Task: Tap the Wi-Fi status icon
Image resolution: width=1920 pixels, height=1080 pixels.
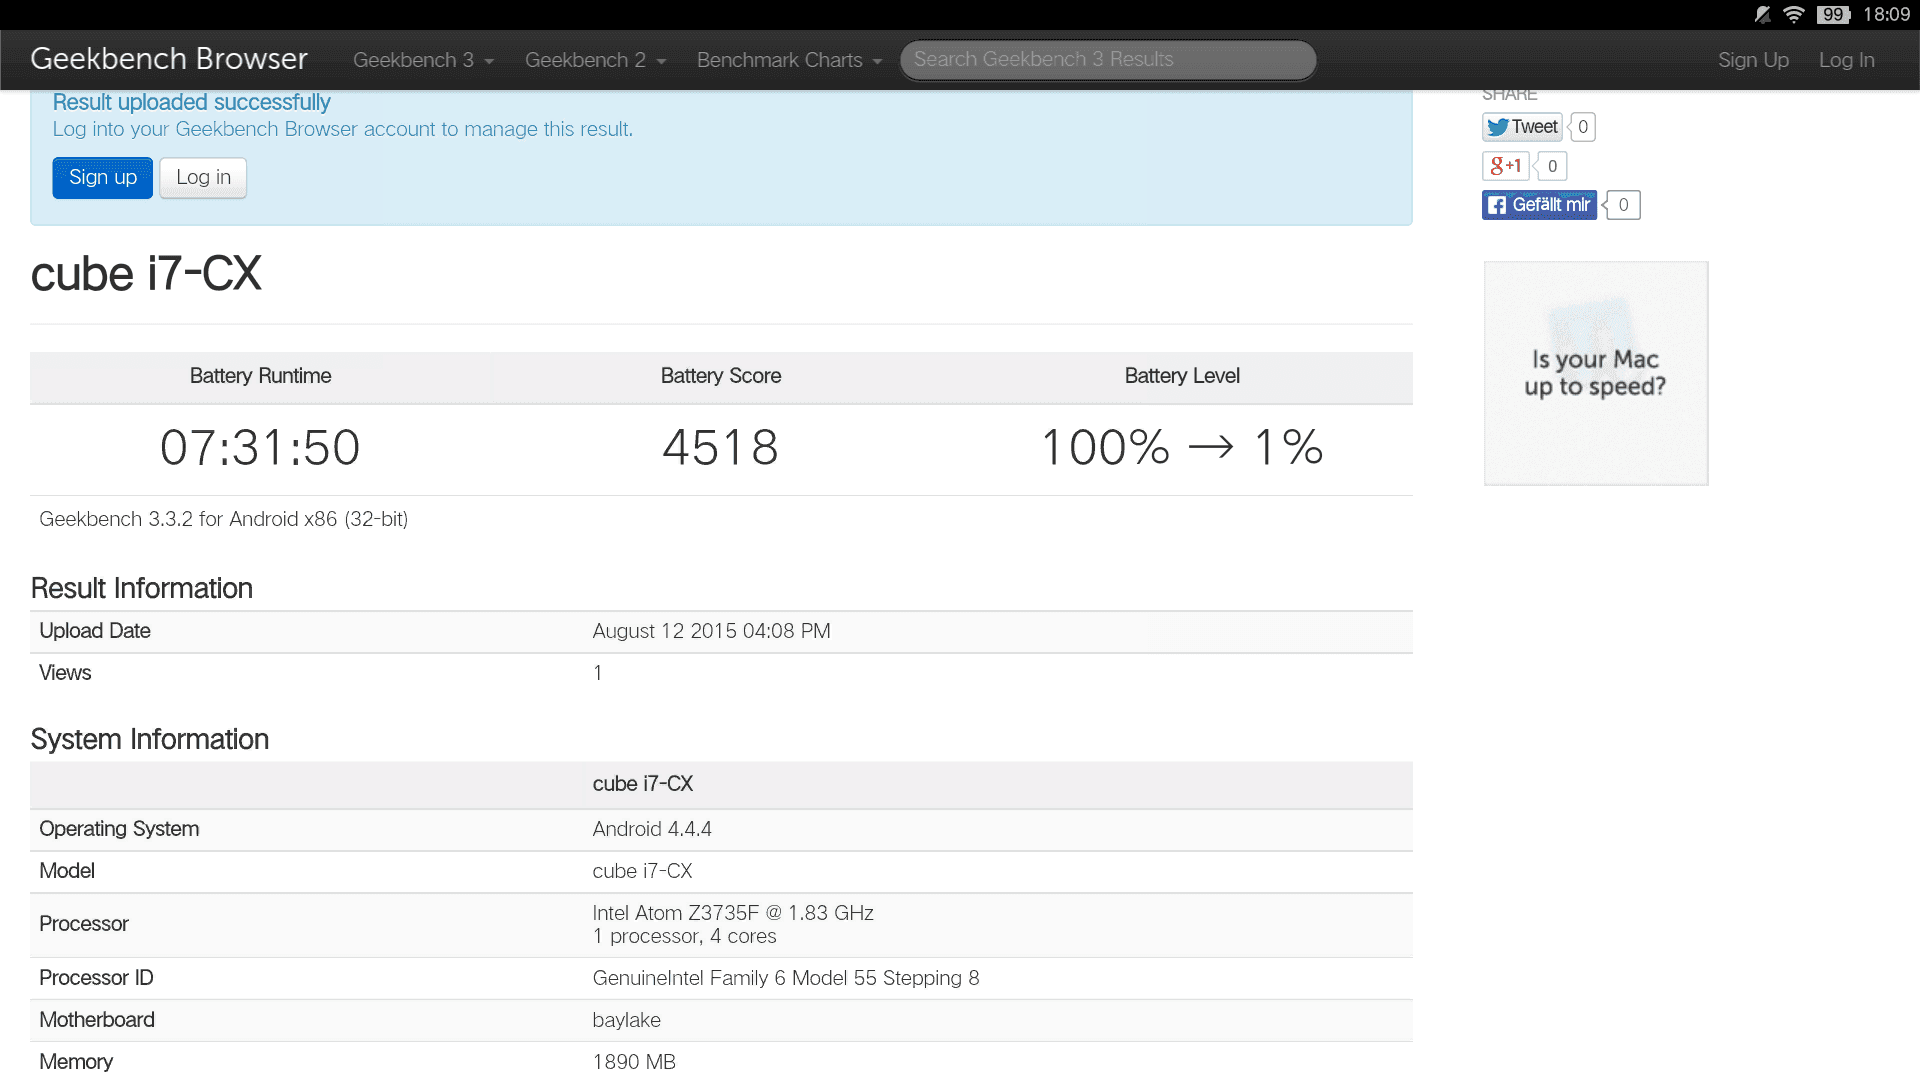Action: (x=1794, y=15)
